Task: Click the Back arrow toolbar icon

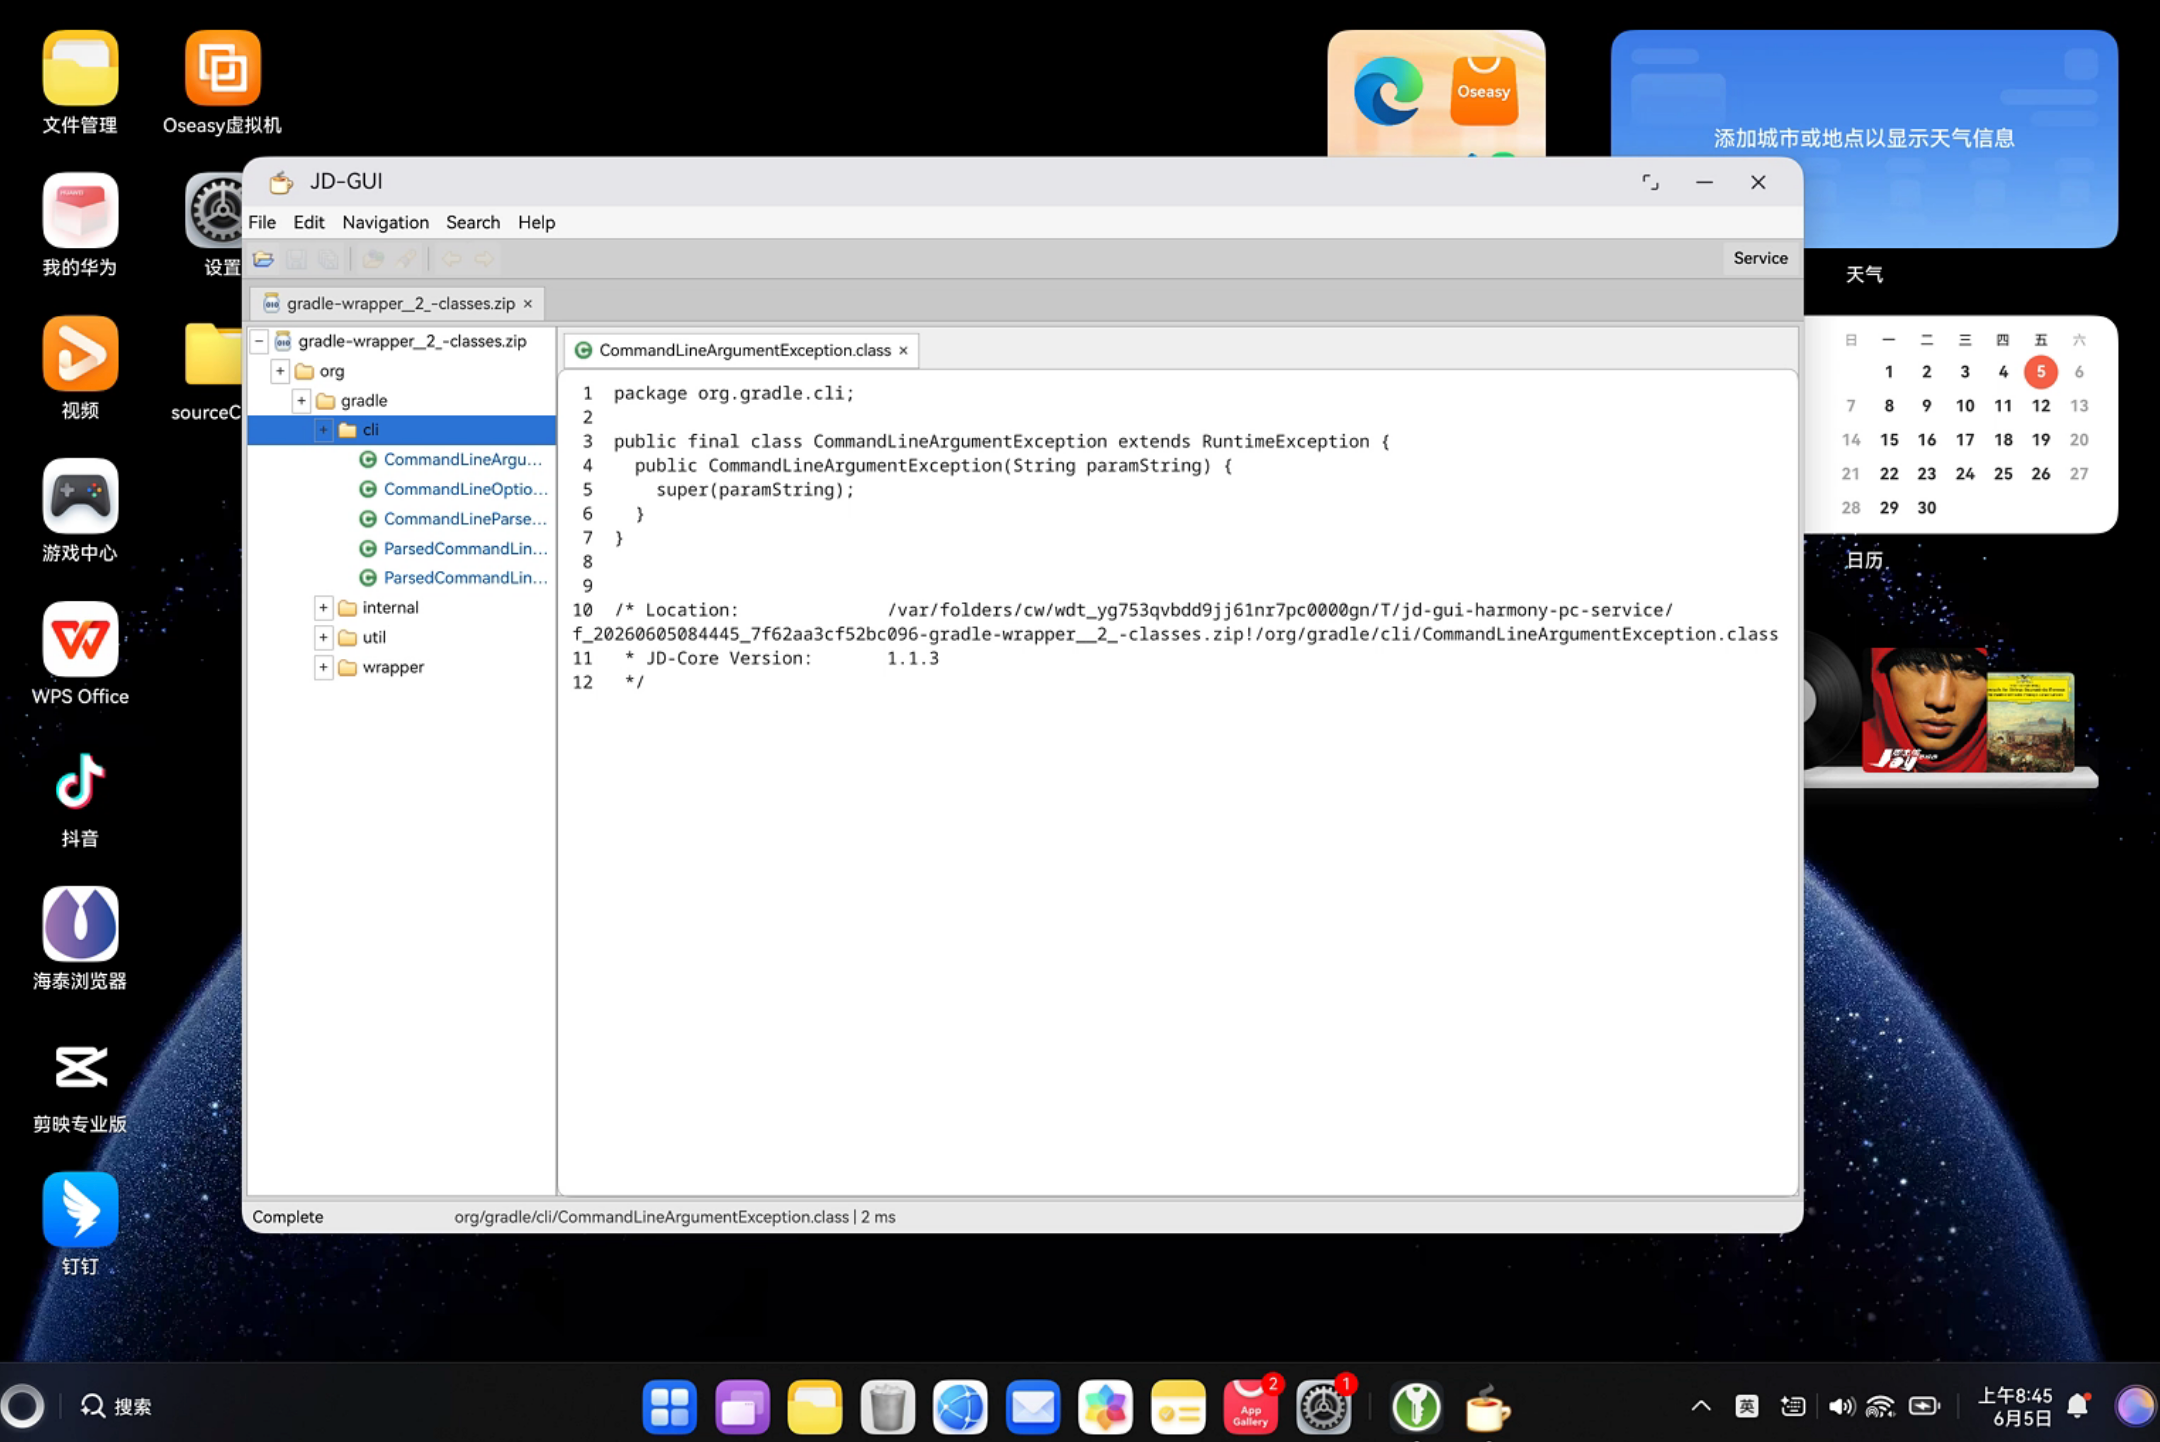Action: click(x=451, y=259)
